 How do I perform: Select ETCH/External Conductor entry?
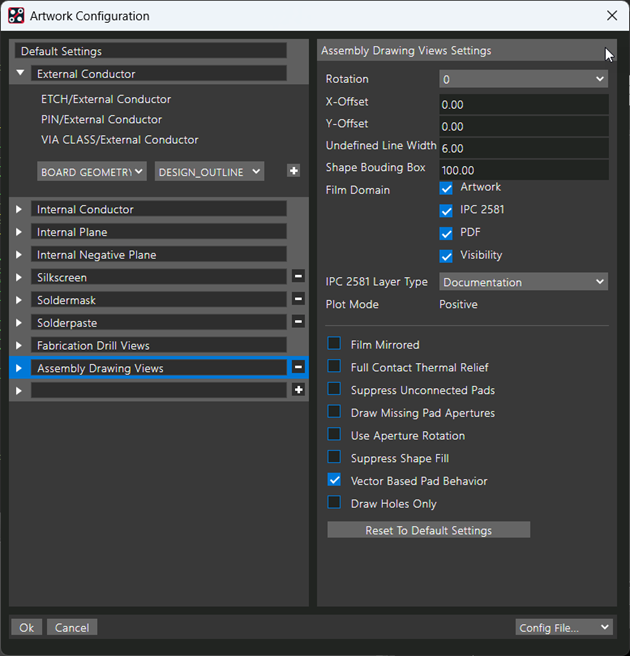(106, 99)
